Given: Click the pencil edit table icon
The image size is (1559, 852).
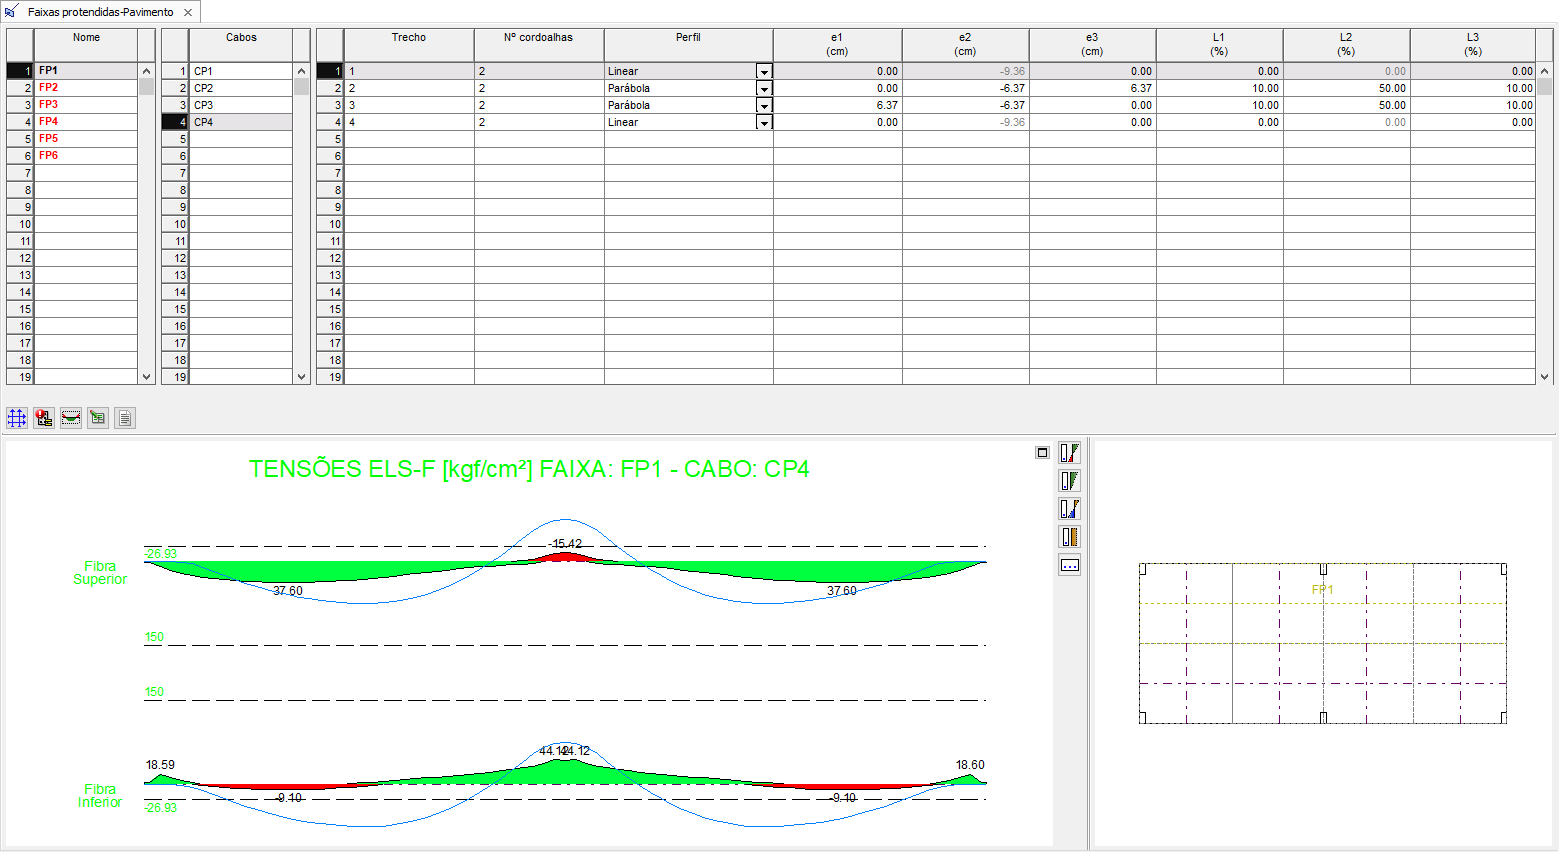Looking at the screenshot, I should pos(98,418).
